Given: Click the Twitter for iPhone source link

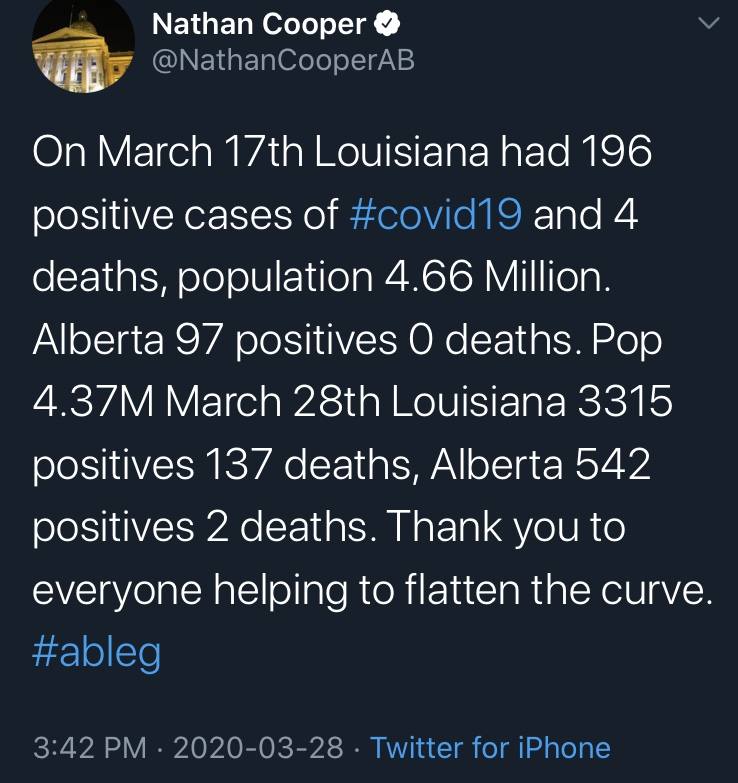Looking at the screenshot, I should [x=490, y=748].
